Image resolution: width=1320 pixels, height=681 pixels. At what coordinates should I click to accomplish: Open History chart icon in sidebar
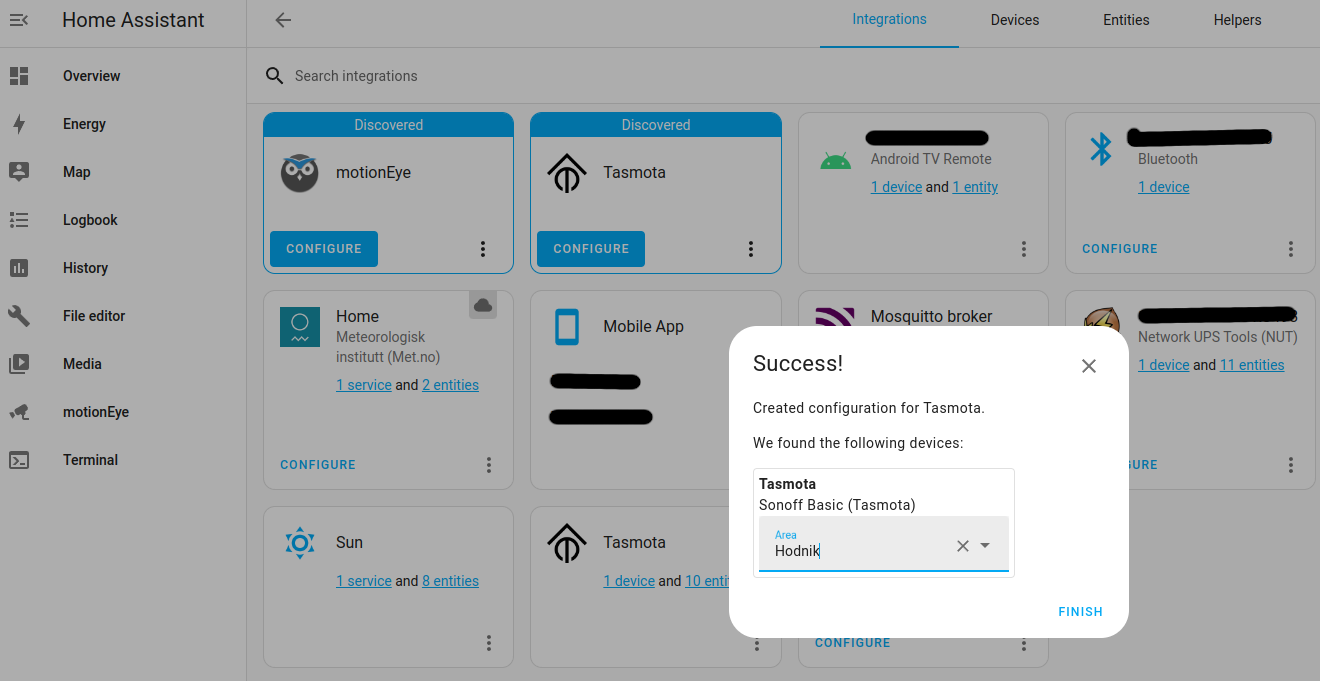(x=19, y=268)
